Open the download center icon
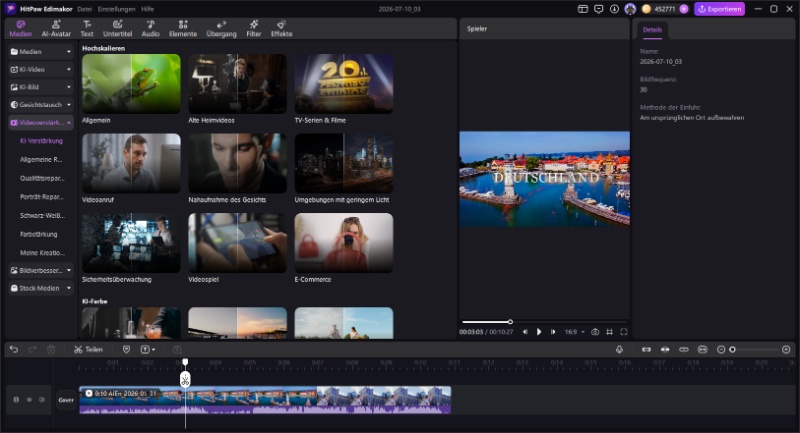The image size is (800, 433). point(614,9)
